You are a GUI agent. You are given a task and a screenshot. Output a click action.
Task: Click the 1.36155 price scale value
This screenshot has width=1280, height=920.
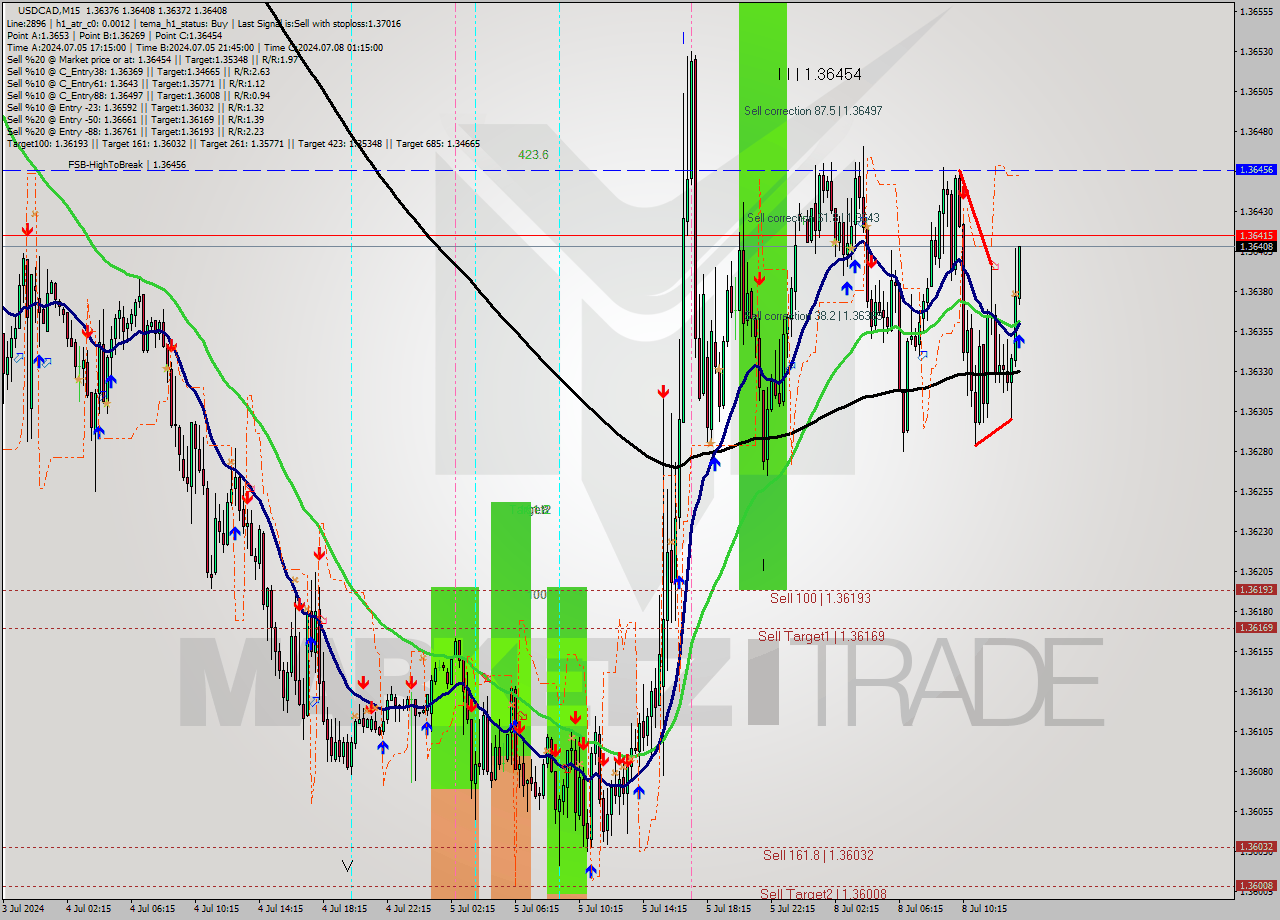coord(1256,652)
